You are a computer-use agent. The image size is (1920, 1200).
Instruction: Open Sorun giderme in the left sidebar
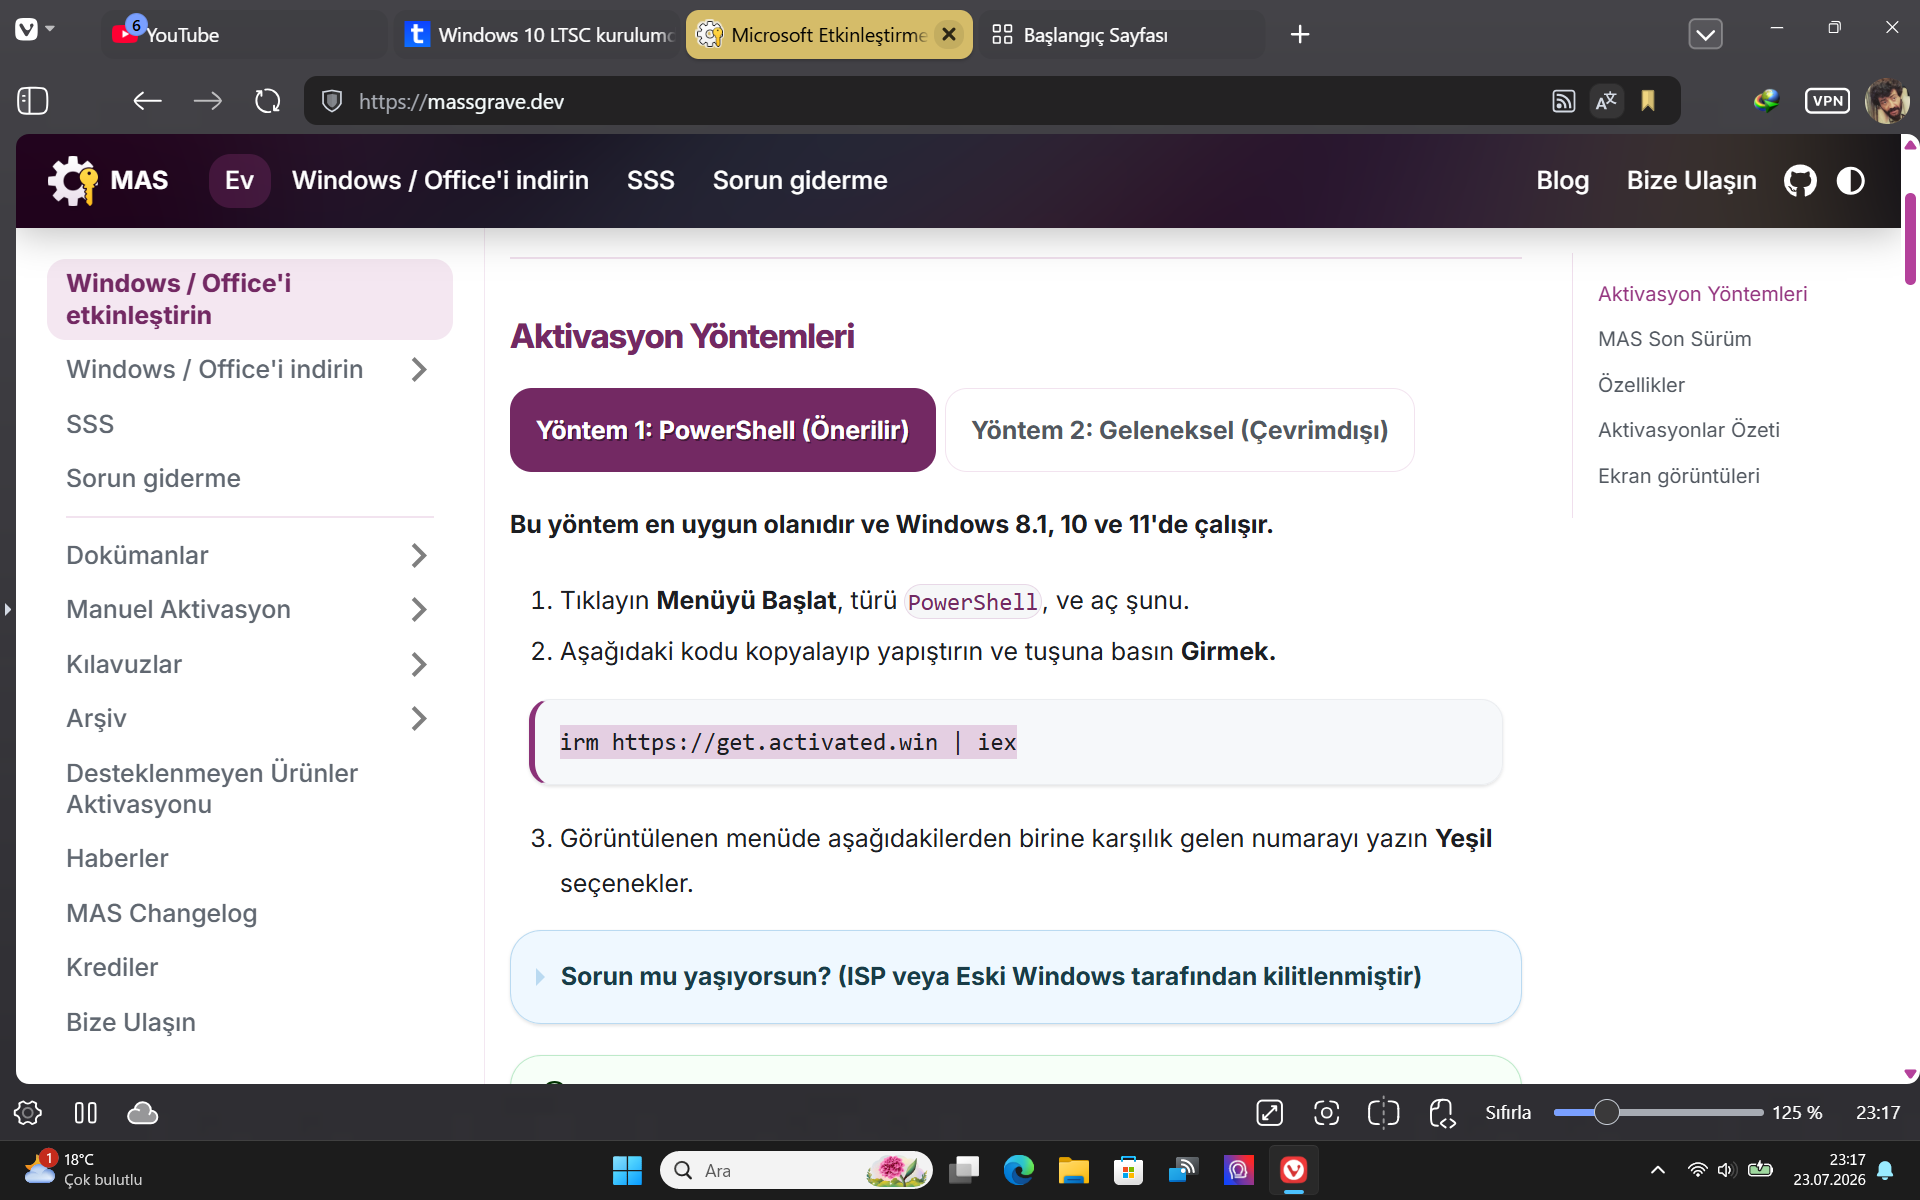tap(153, 478)
